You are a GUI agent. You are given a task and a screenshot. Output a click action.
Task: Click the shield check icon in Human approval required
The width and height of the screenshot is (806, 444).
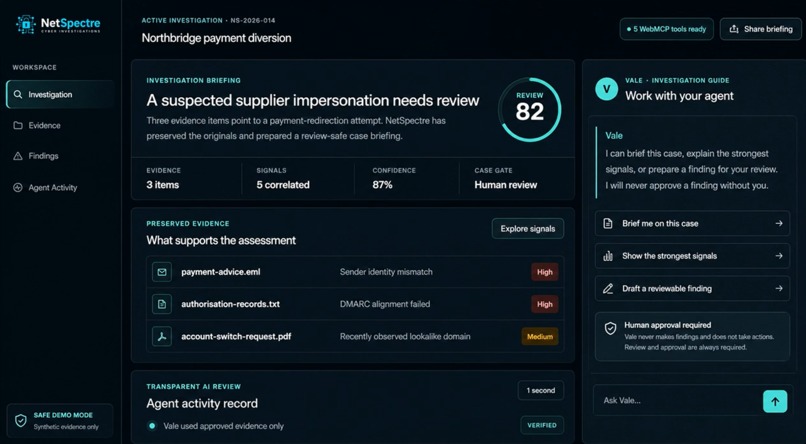(x=610, y=328)
